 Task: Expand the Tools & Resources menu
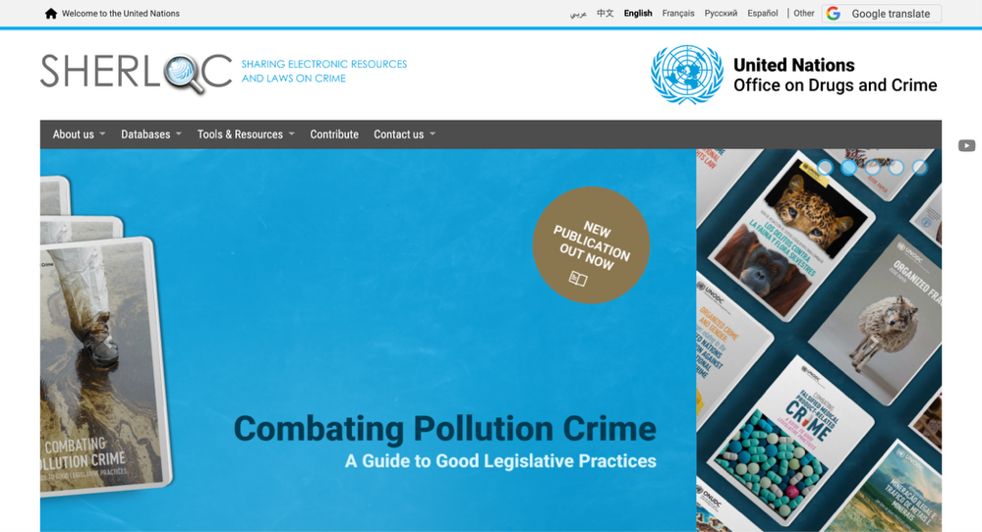[246, 134]
